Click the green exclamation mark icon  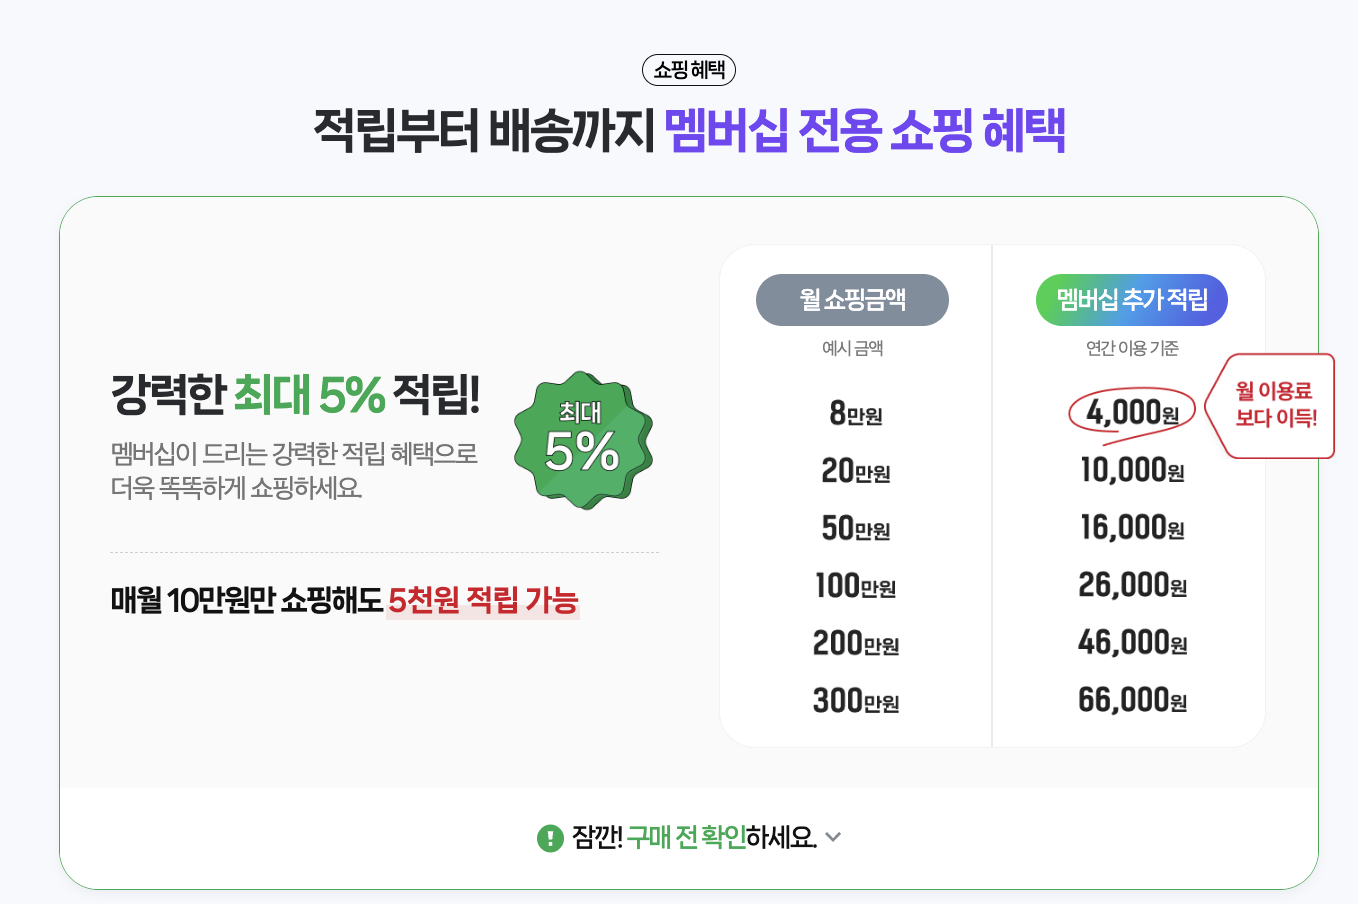tap(550, 838)
